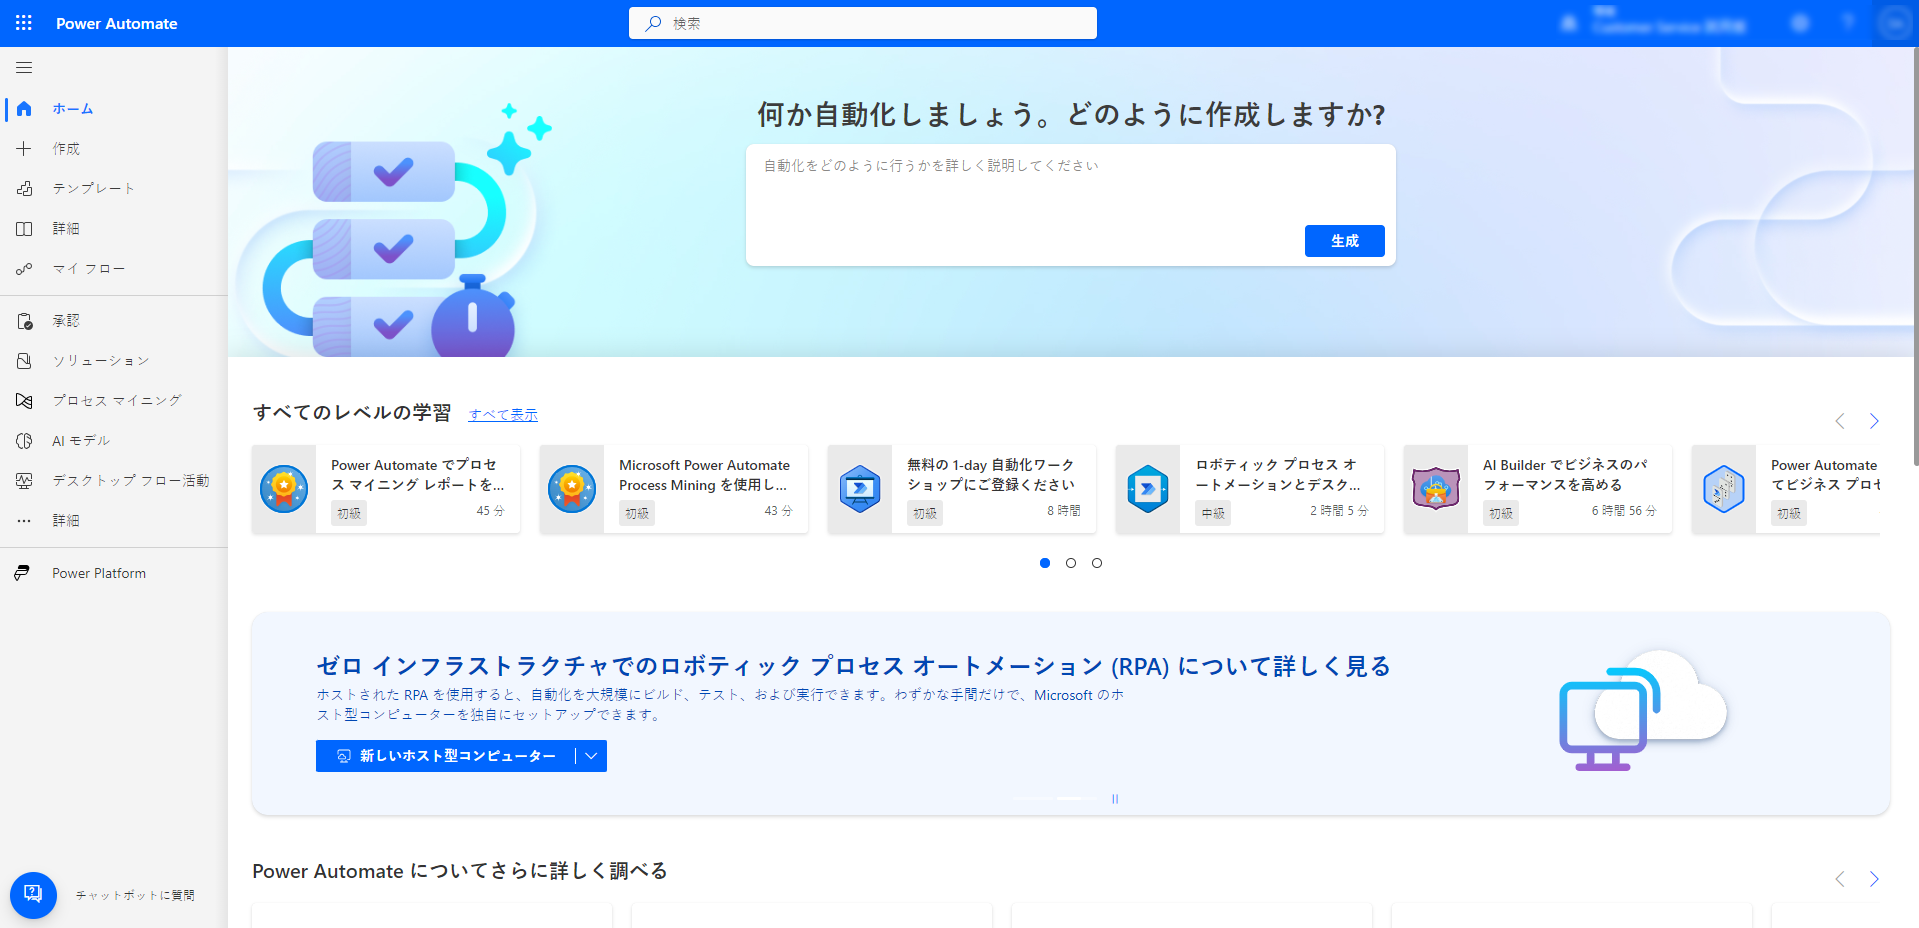The height and width of the screenshot is (928, 1919).
Task: Click the badge thumbnail of プロセス マイニング レポート card
Action: (x=284, y=489)
